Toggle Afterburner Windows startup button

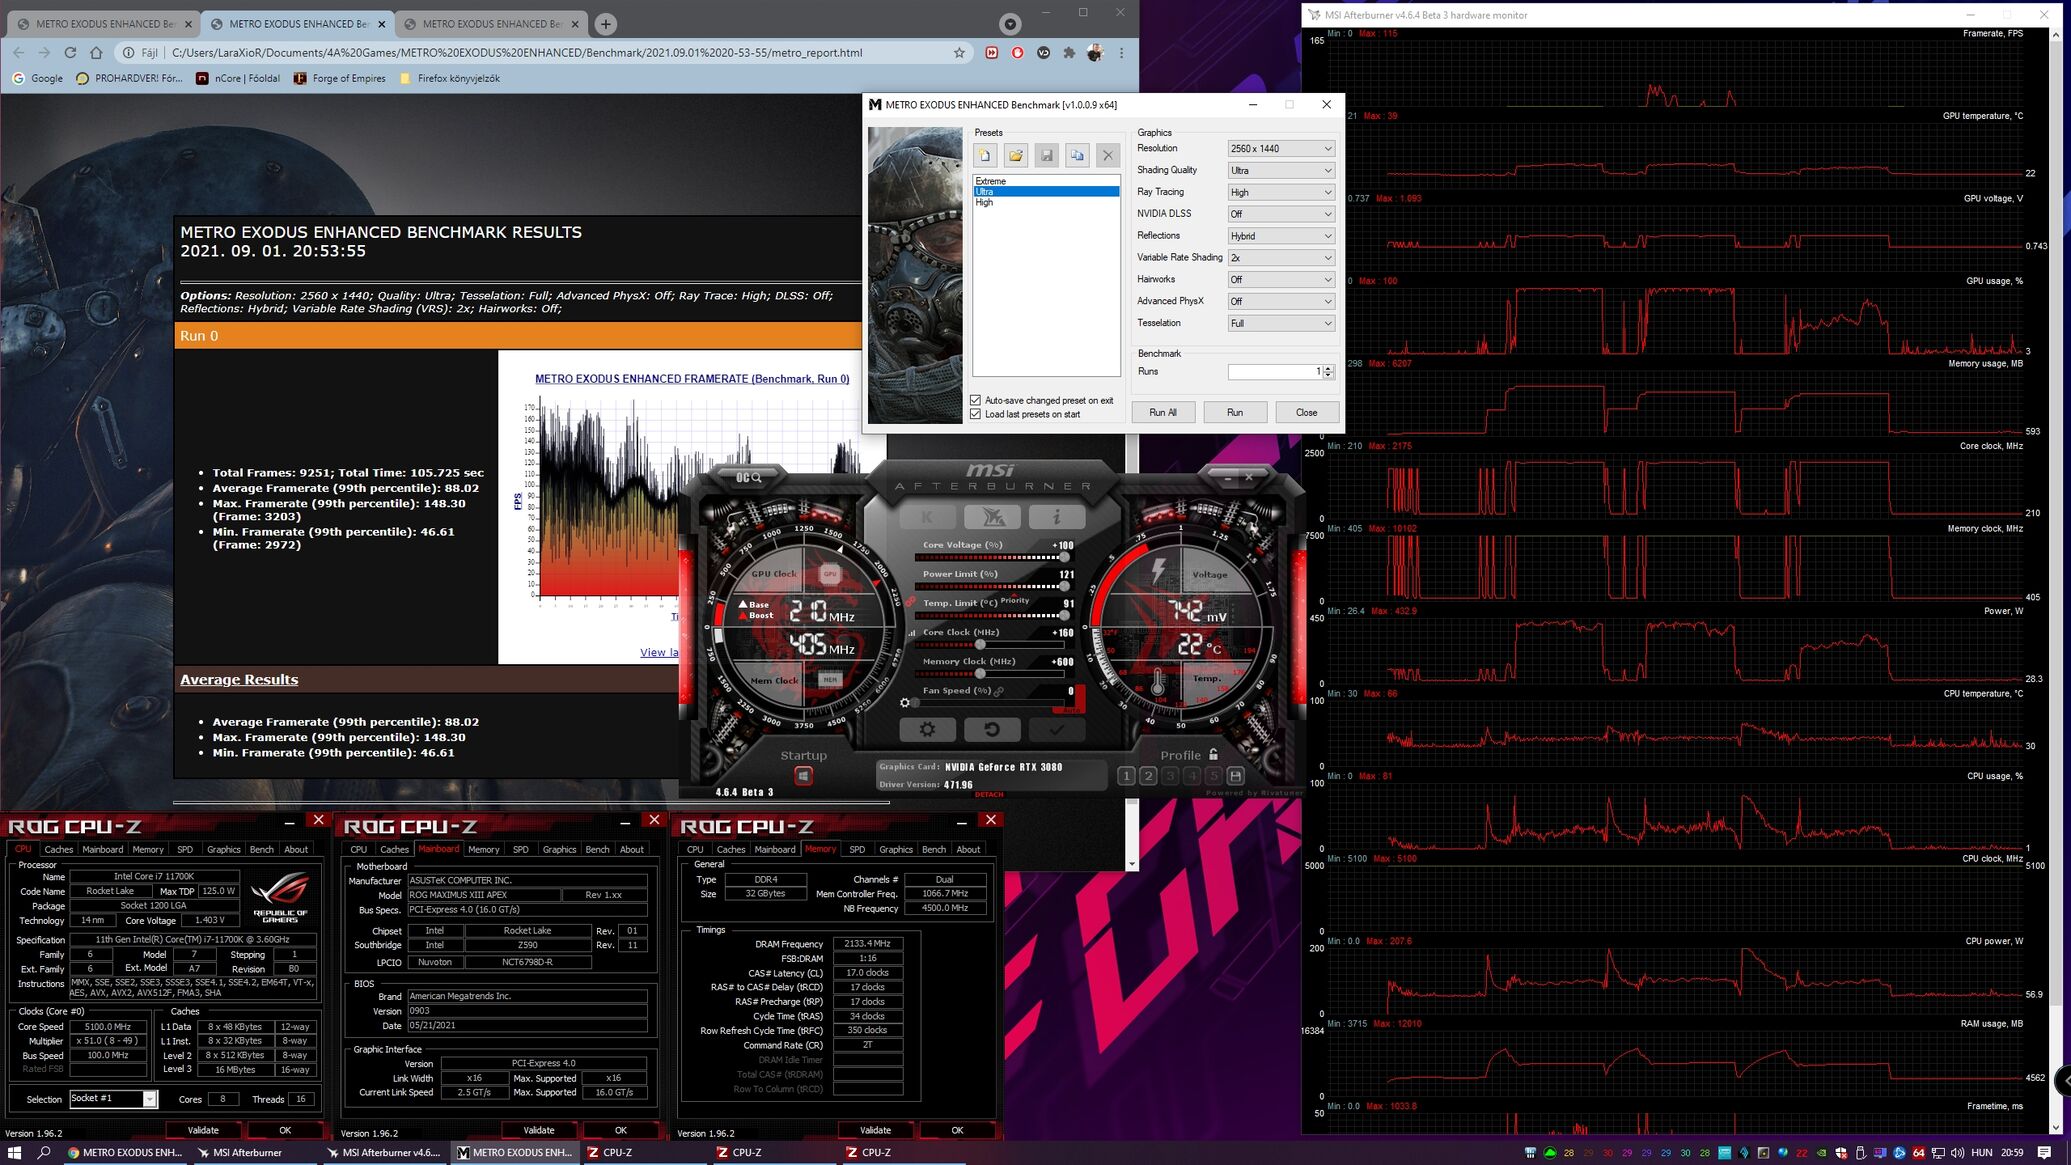tap(803, 776)
